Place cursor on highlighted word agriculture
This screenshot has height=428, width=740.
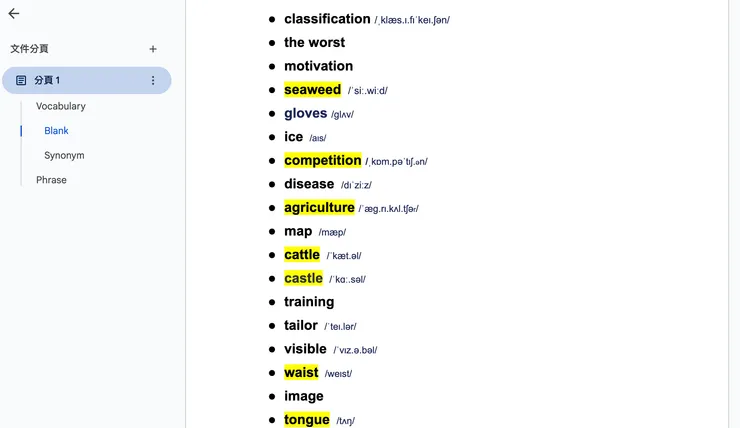(319, 208)
